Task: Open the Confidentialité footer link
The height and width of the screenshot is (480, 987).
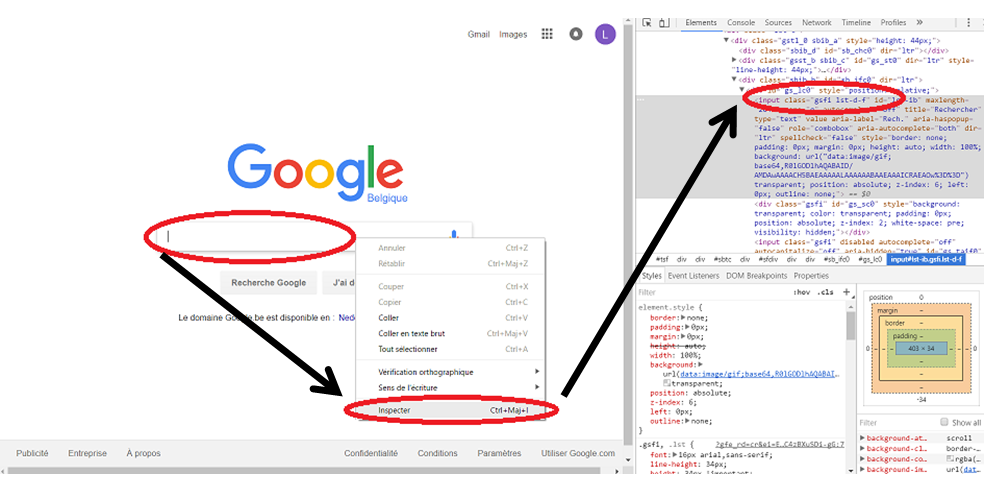Action: pyautogui.click(x=371, y=453)
